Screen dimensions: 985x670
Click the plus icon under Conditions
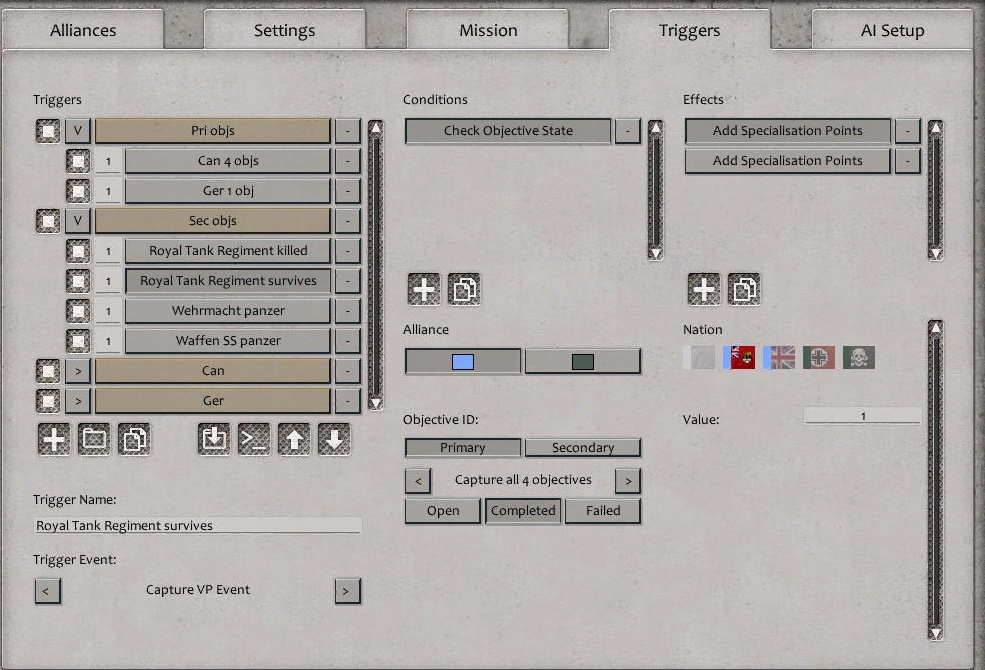pyautogui.click(x=423, y=288)
